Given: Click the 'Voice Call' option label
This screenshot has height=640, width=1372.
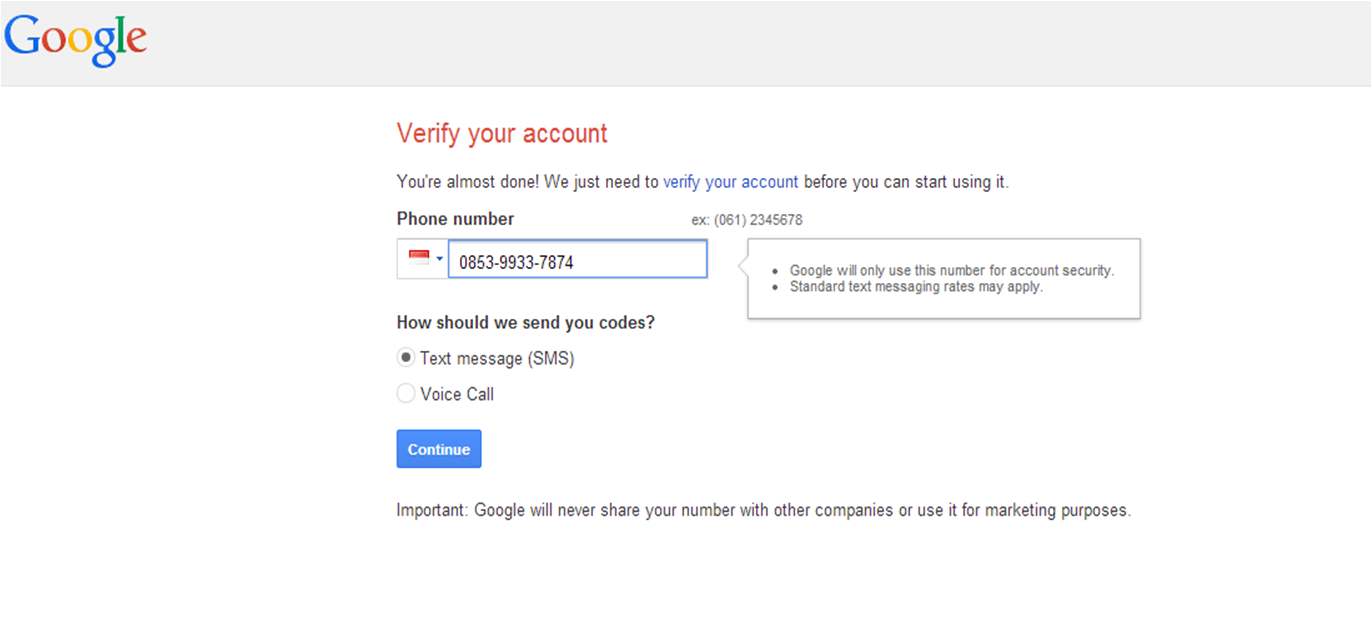Looking at the screenshot, I should (457, 394).
